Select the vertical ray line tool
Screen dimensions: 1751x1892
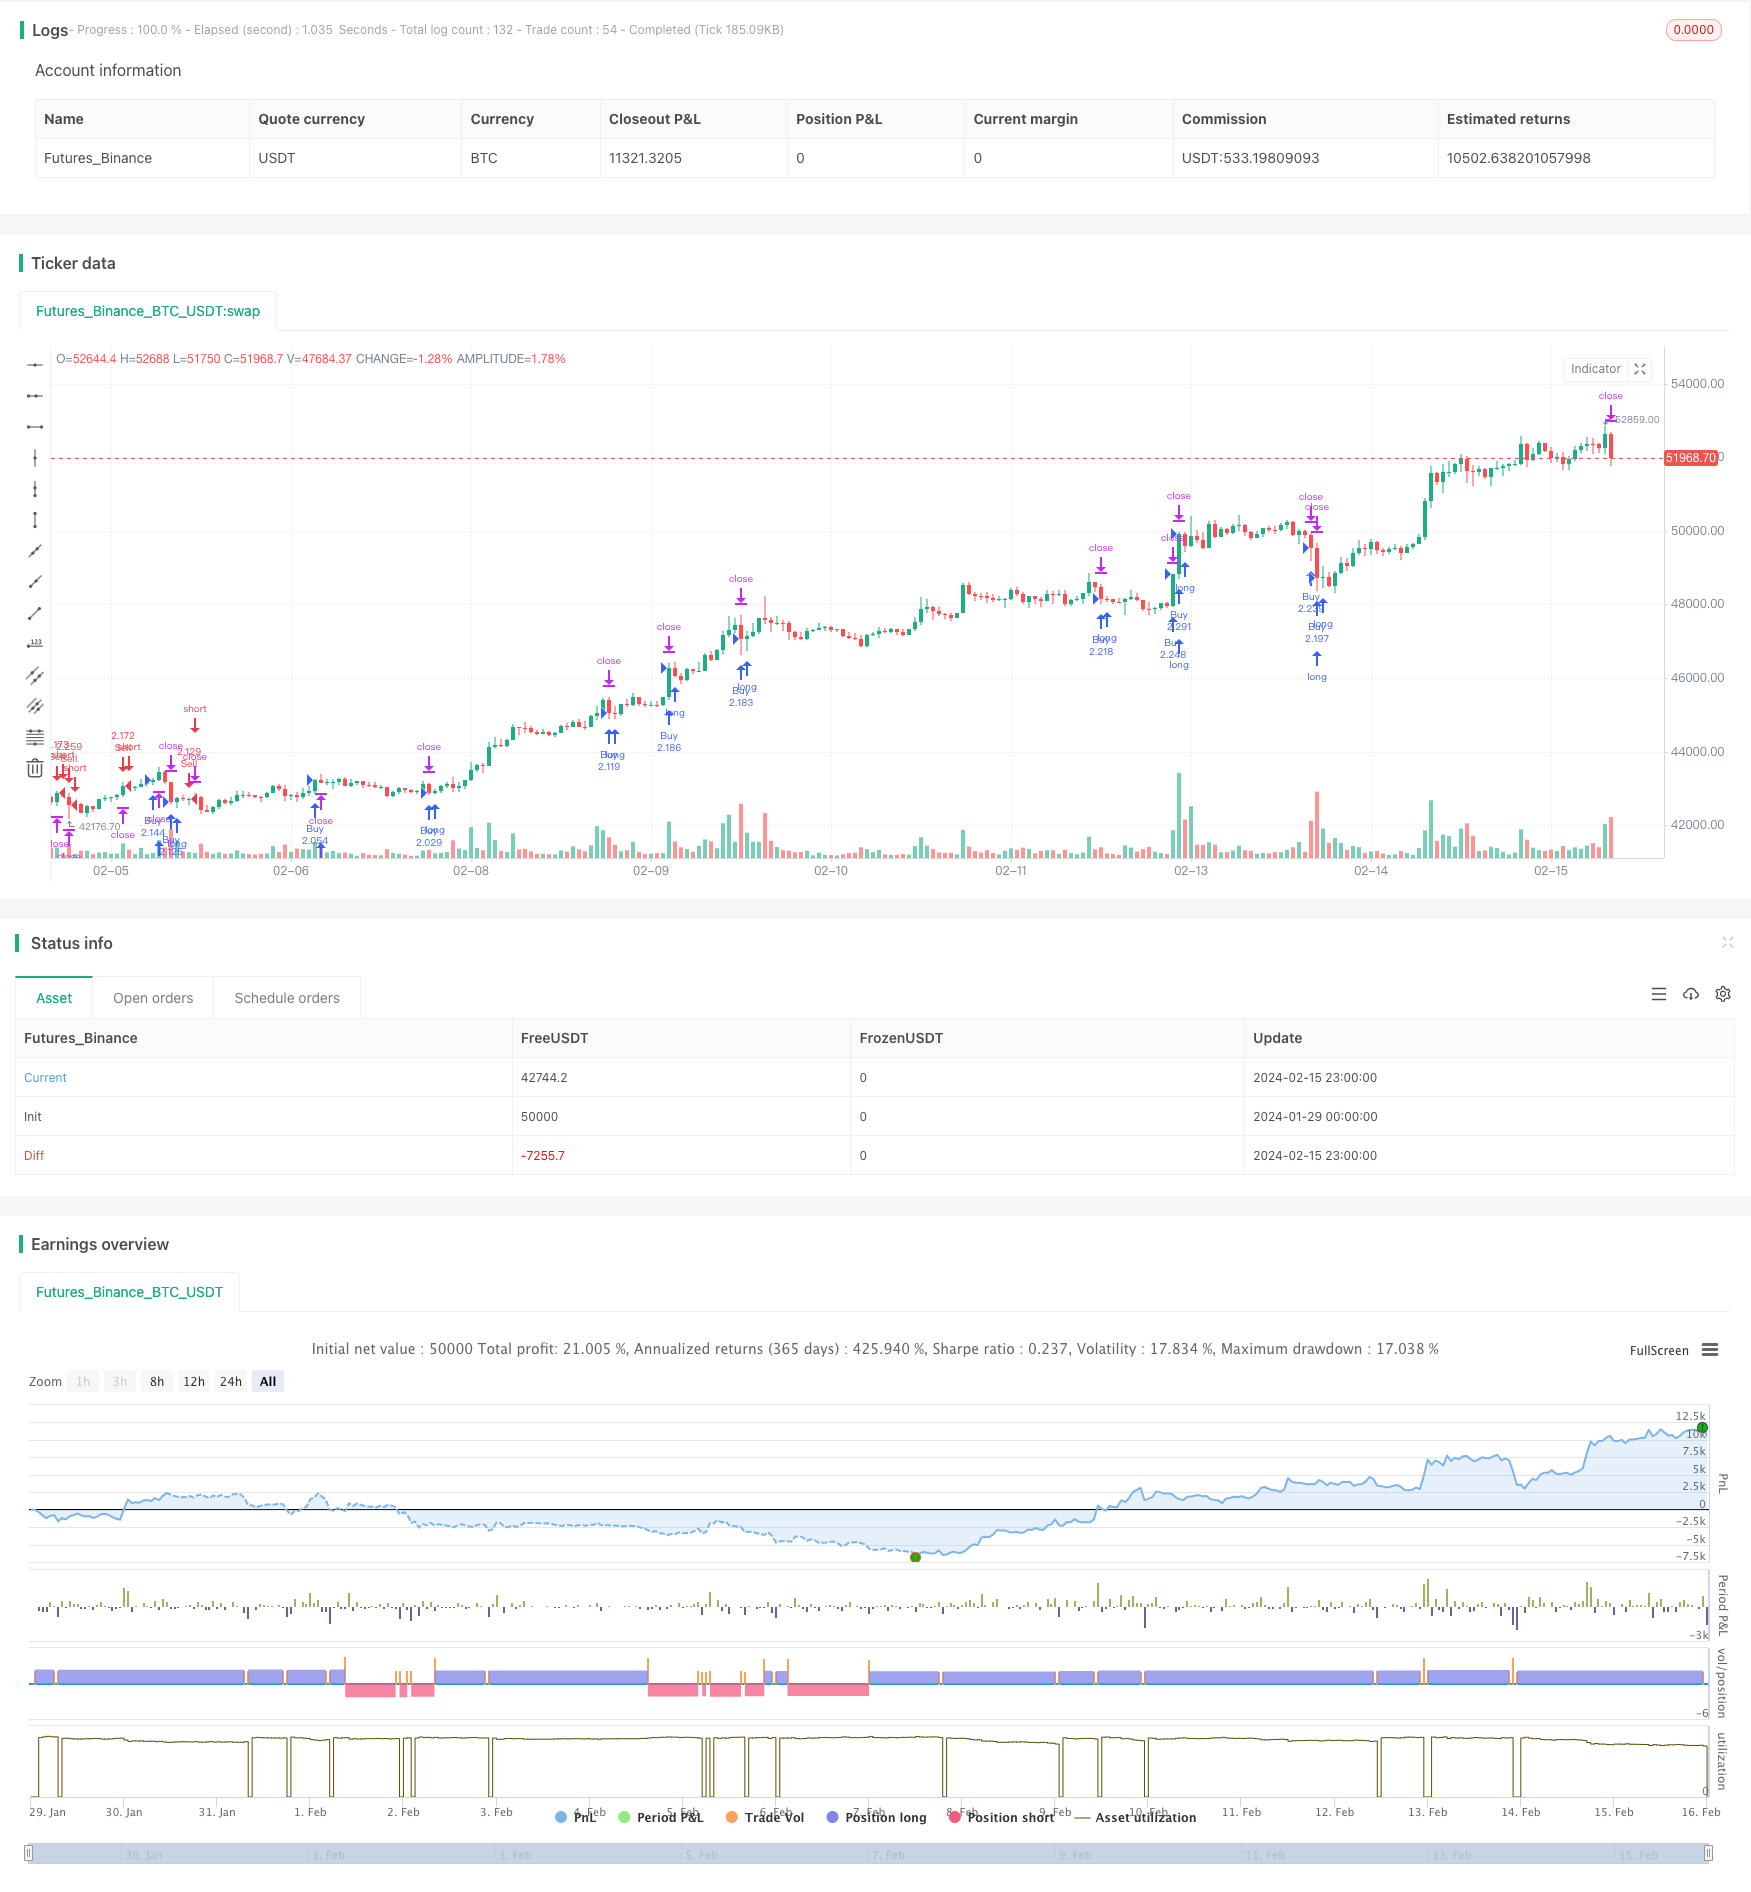point(35,489)
